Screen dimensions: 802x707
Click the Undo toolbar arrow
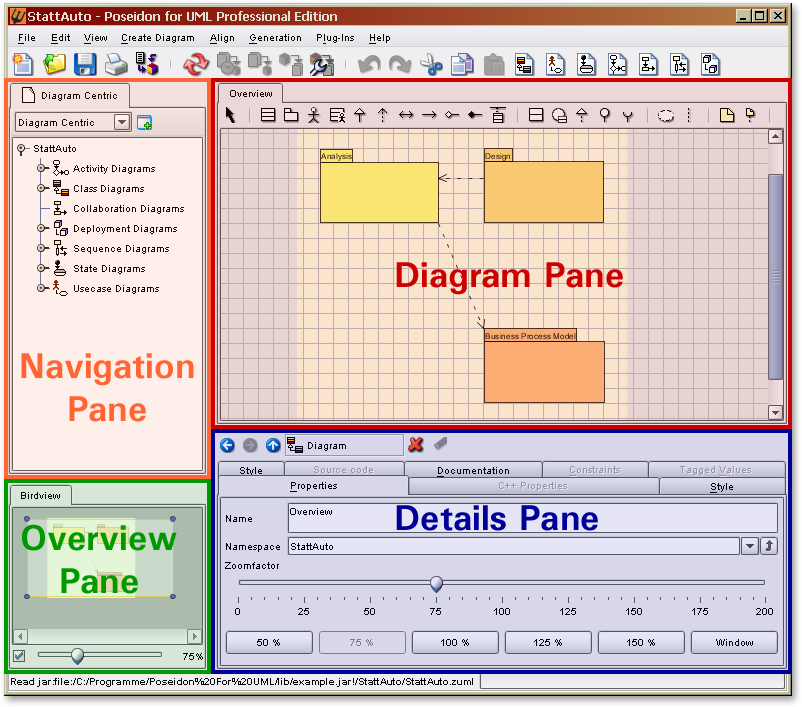[x=370, y=65]
